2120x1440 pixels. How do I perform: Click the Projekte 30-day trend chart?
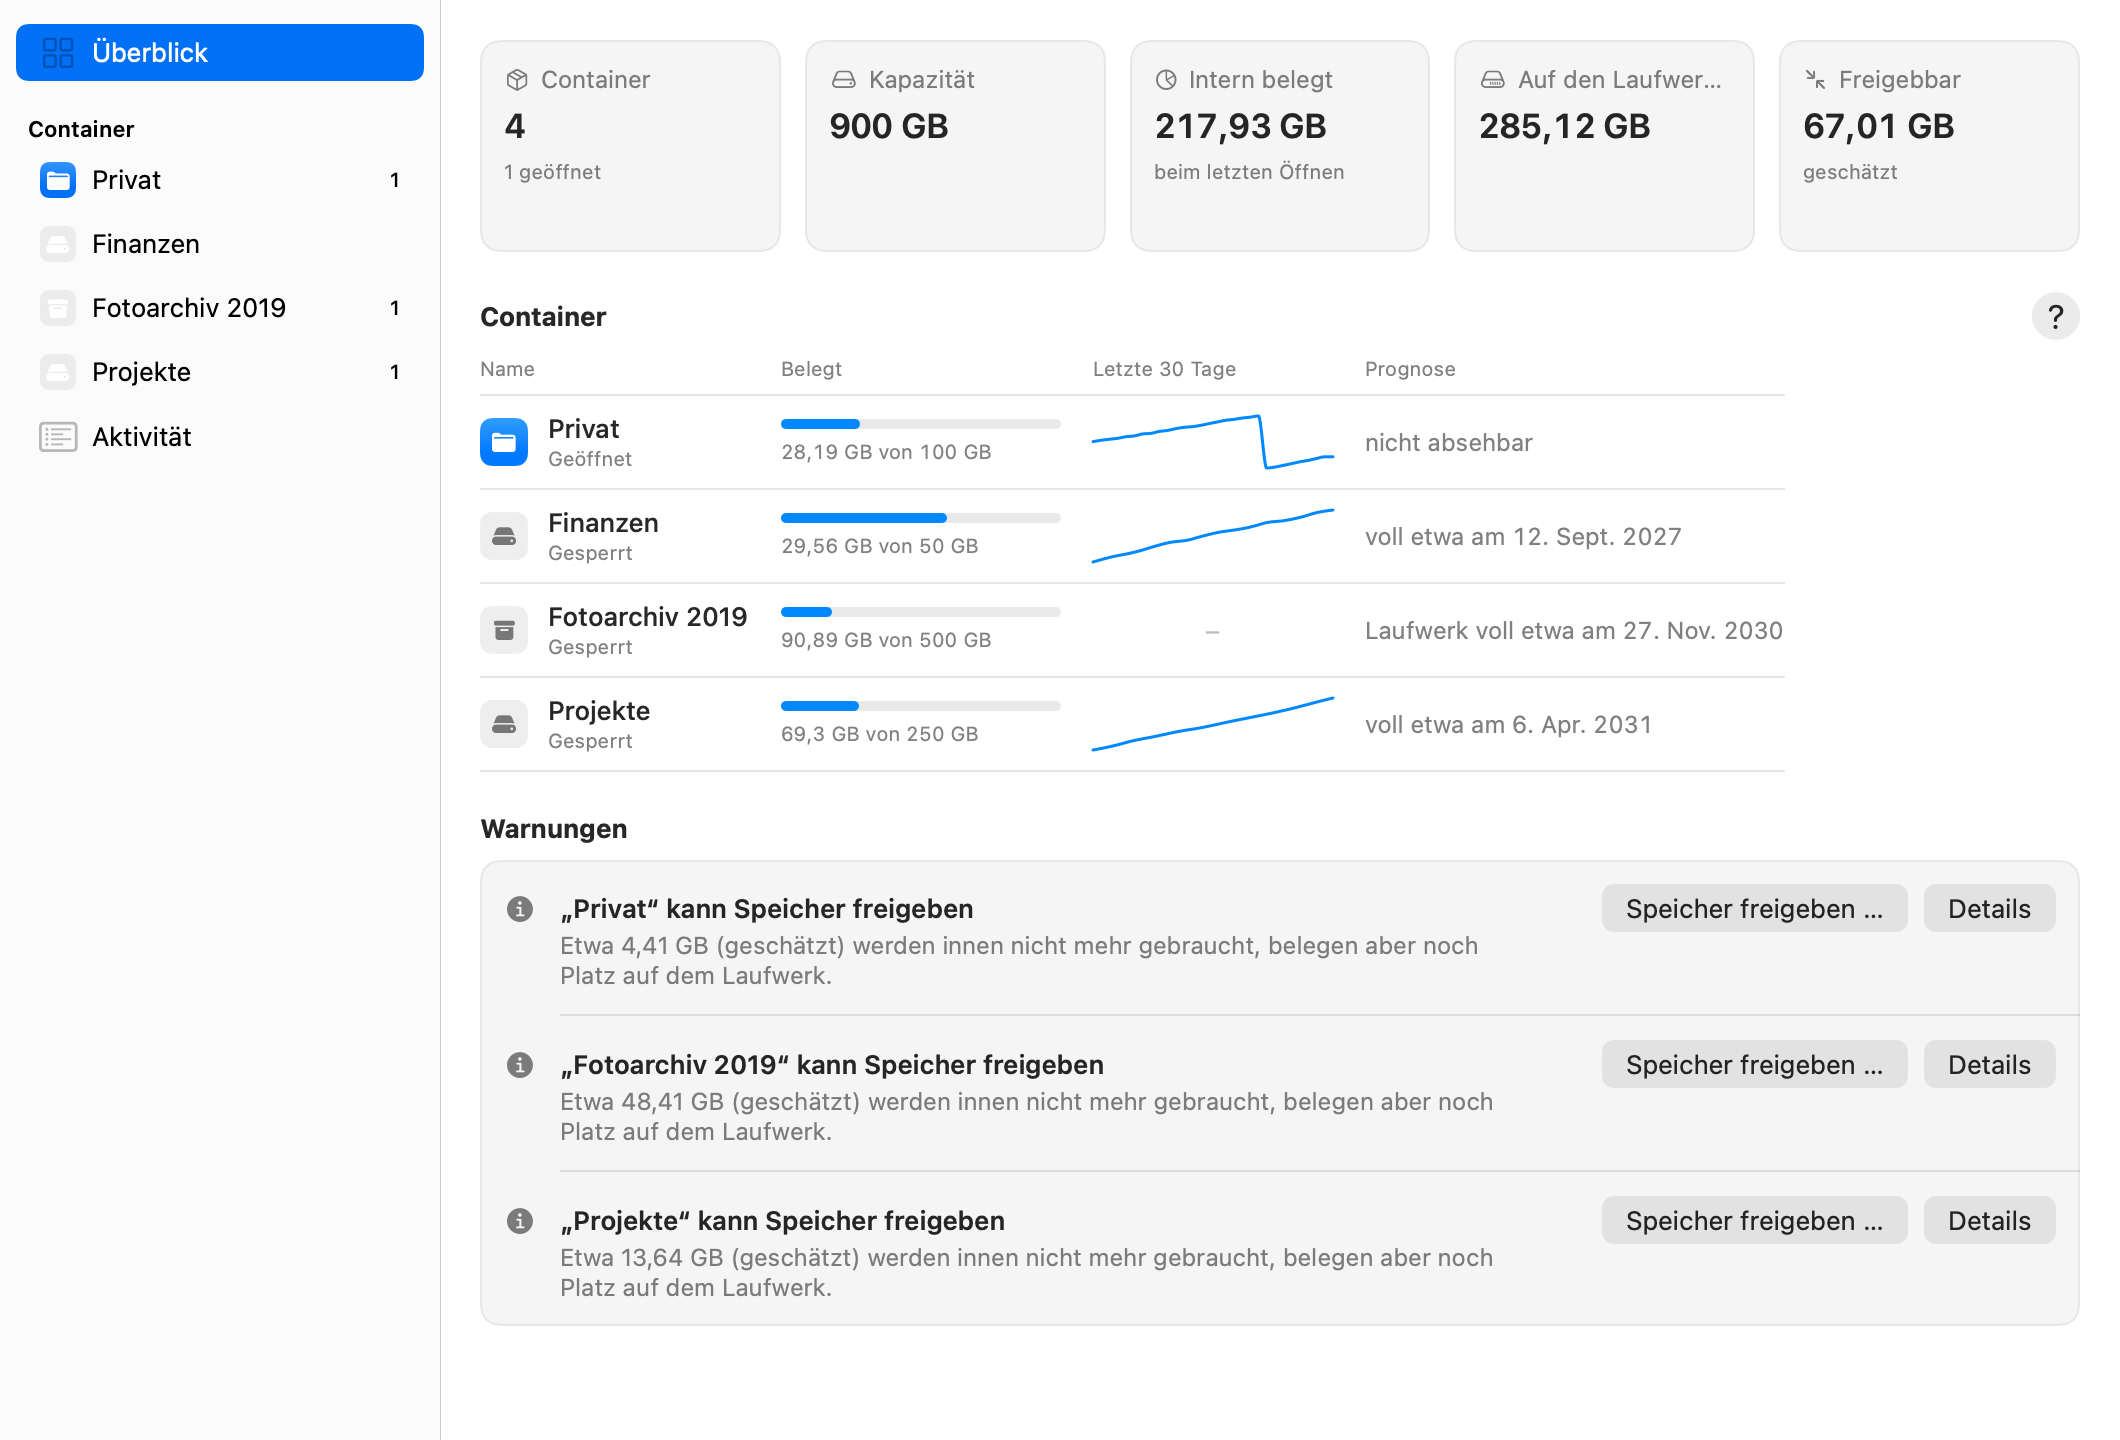pyautogui.click(x=1212, y=724)
